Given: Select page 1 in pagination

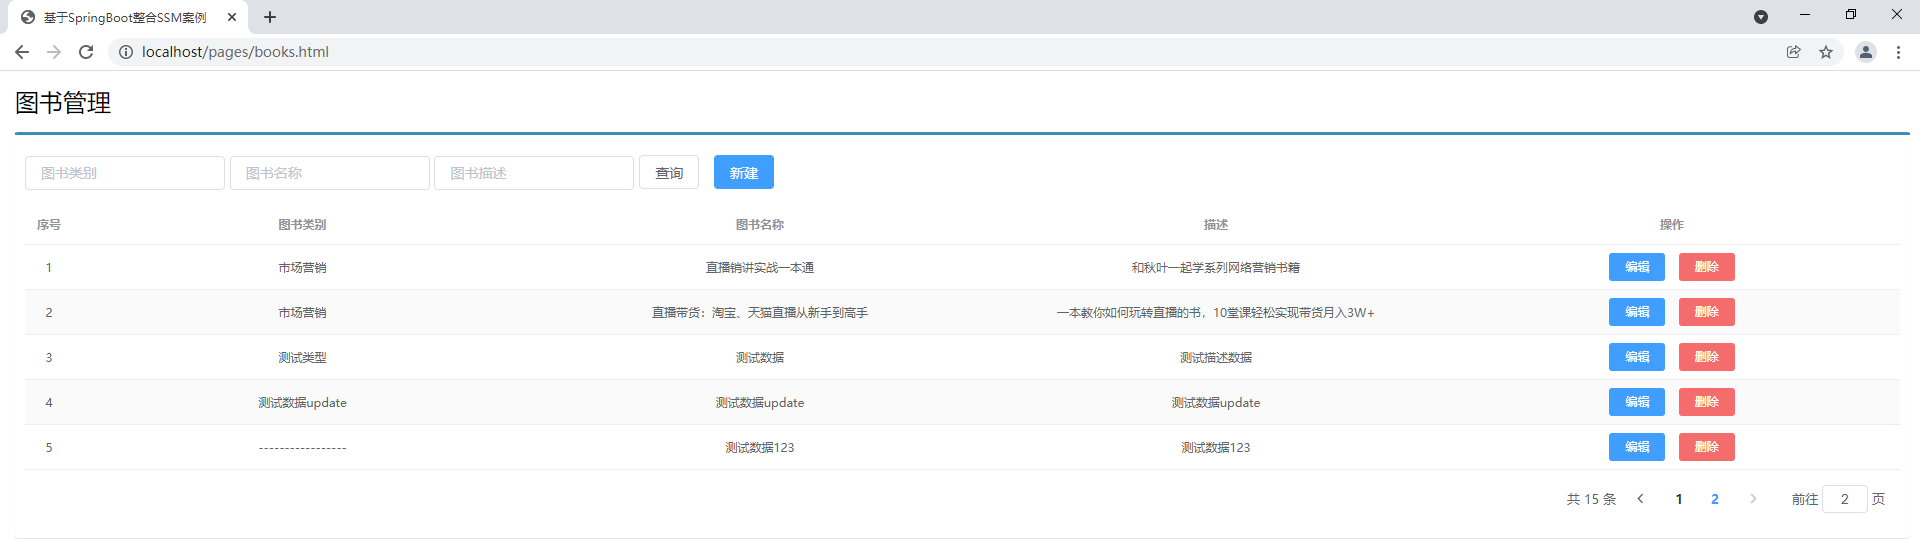Looking at the screenshot, I should click(1679, 499).
